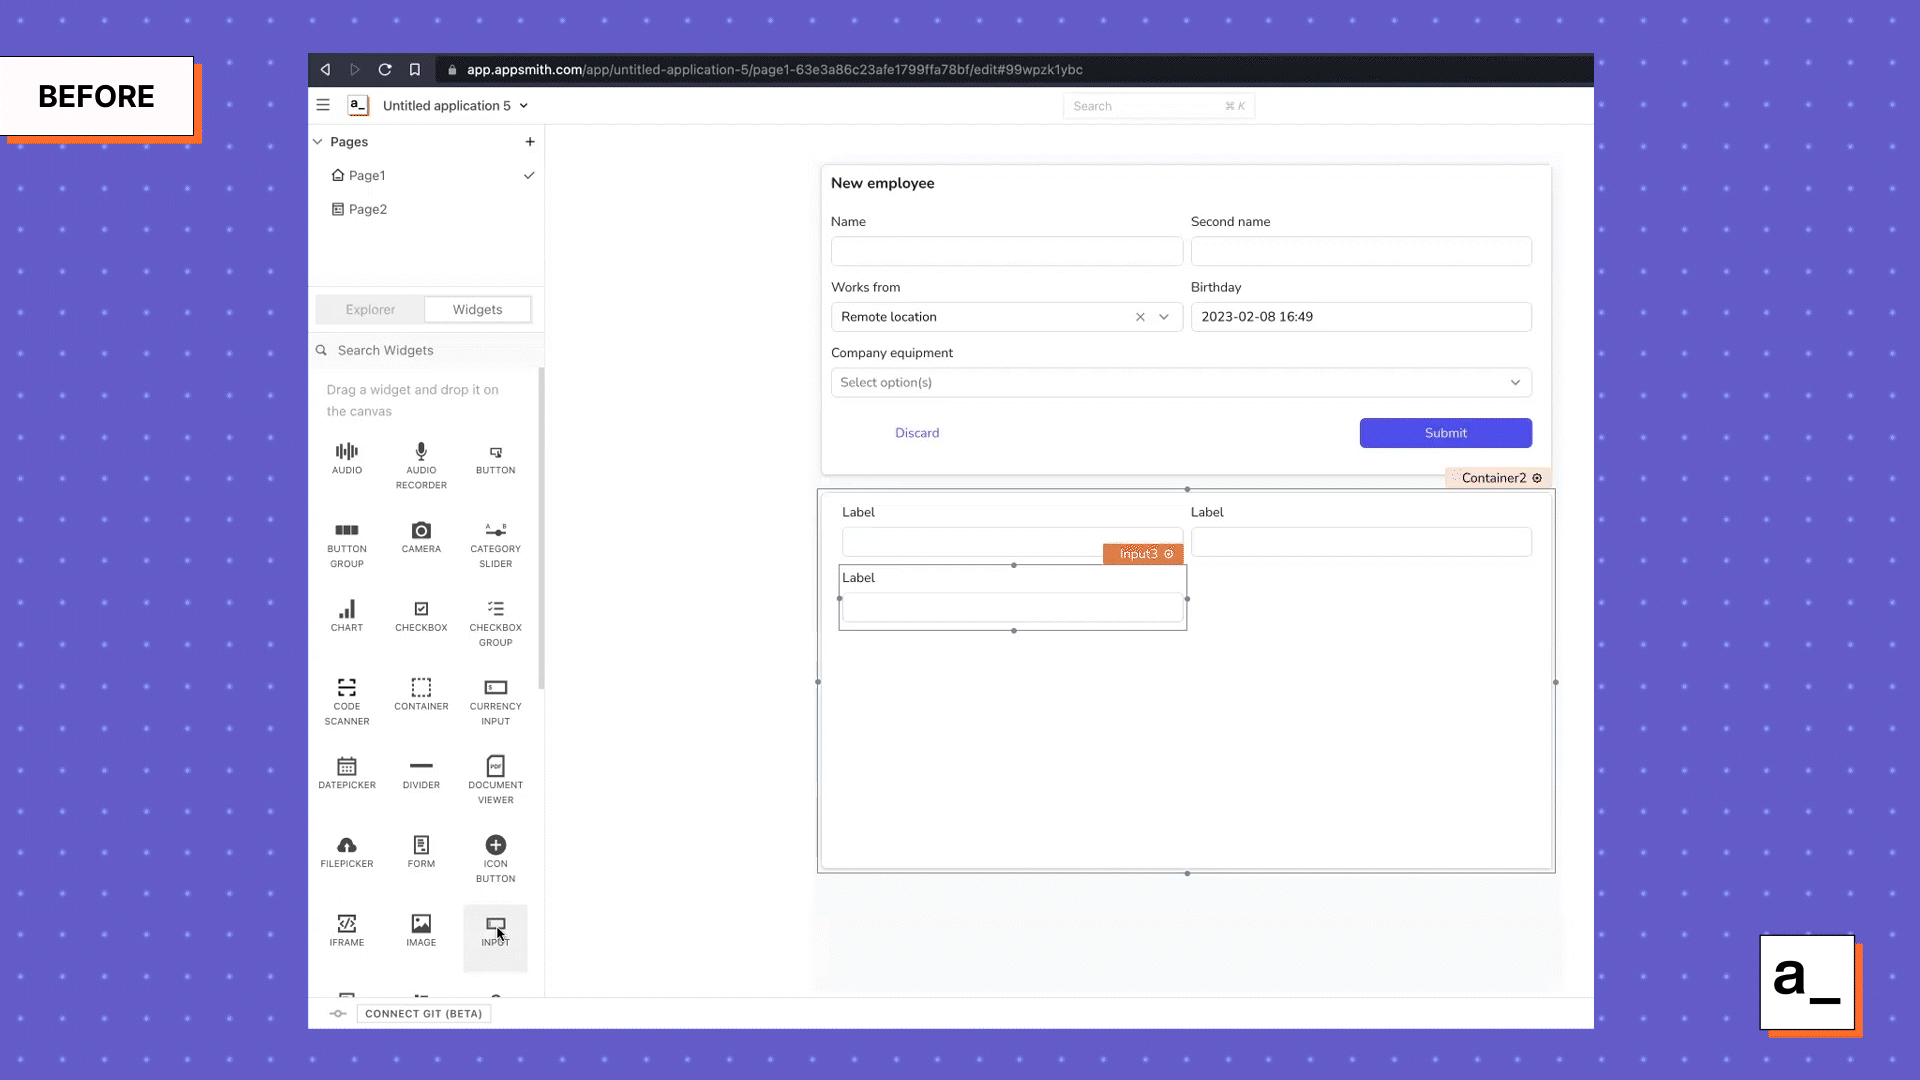Pick the Camera widget icon
The image size is (1920, 1080).
pos(421,531)
